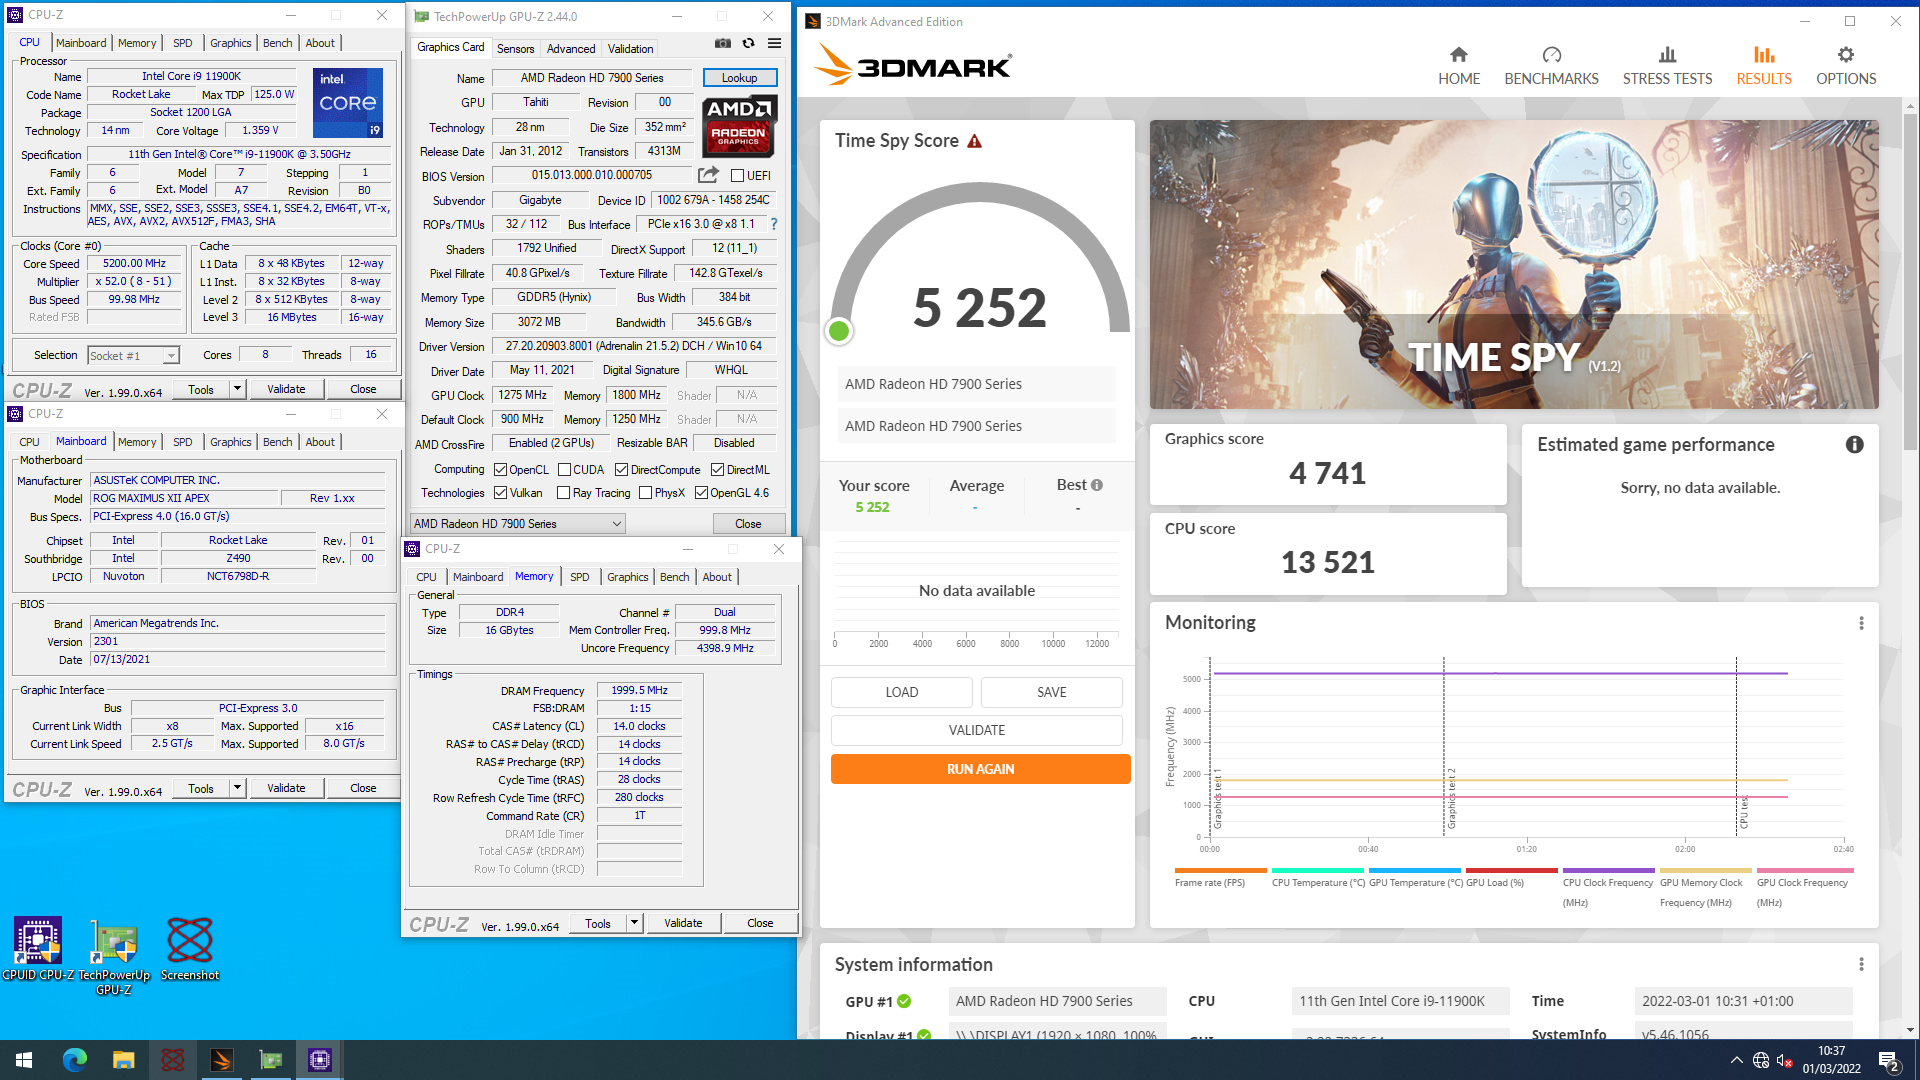Switch to Sensors tab in GPU-Z
The image size is (1920, 1080).
(x=515, y=48)
